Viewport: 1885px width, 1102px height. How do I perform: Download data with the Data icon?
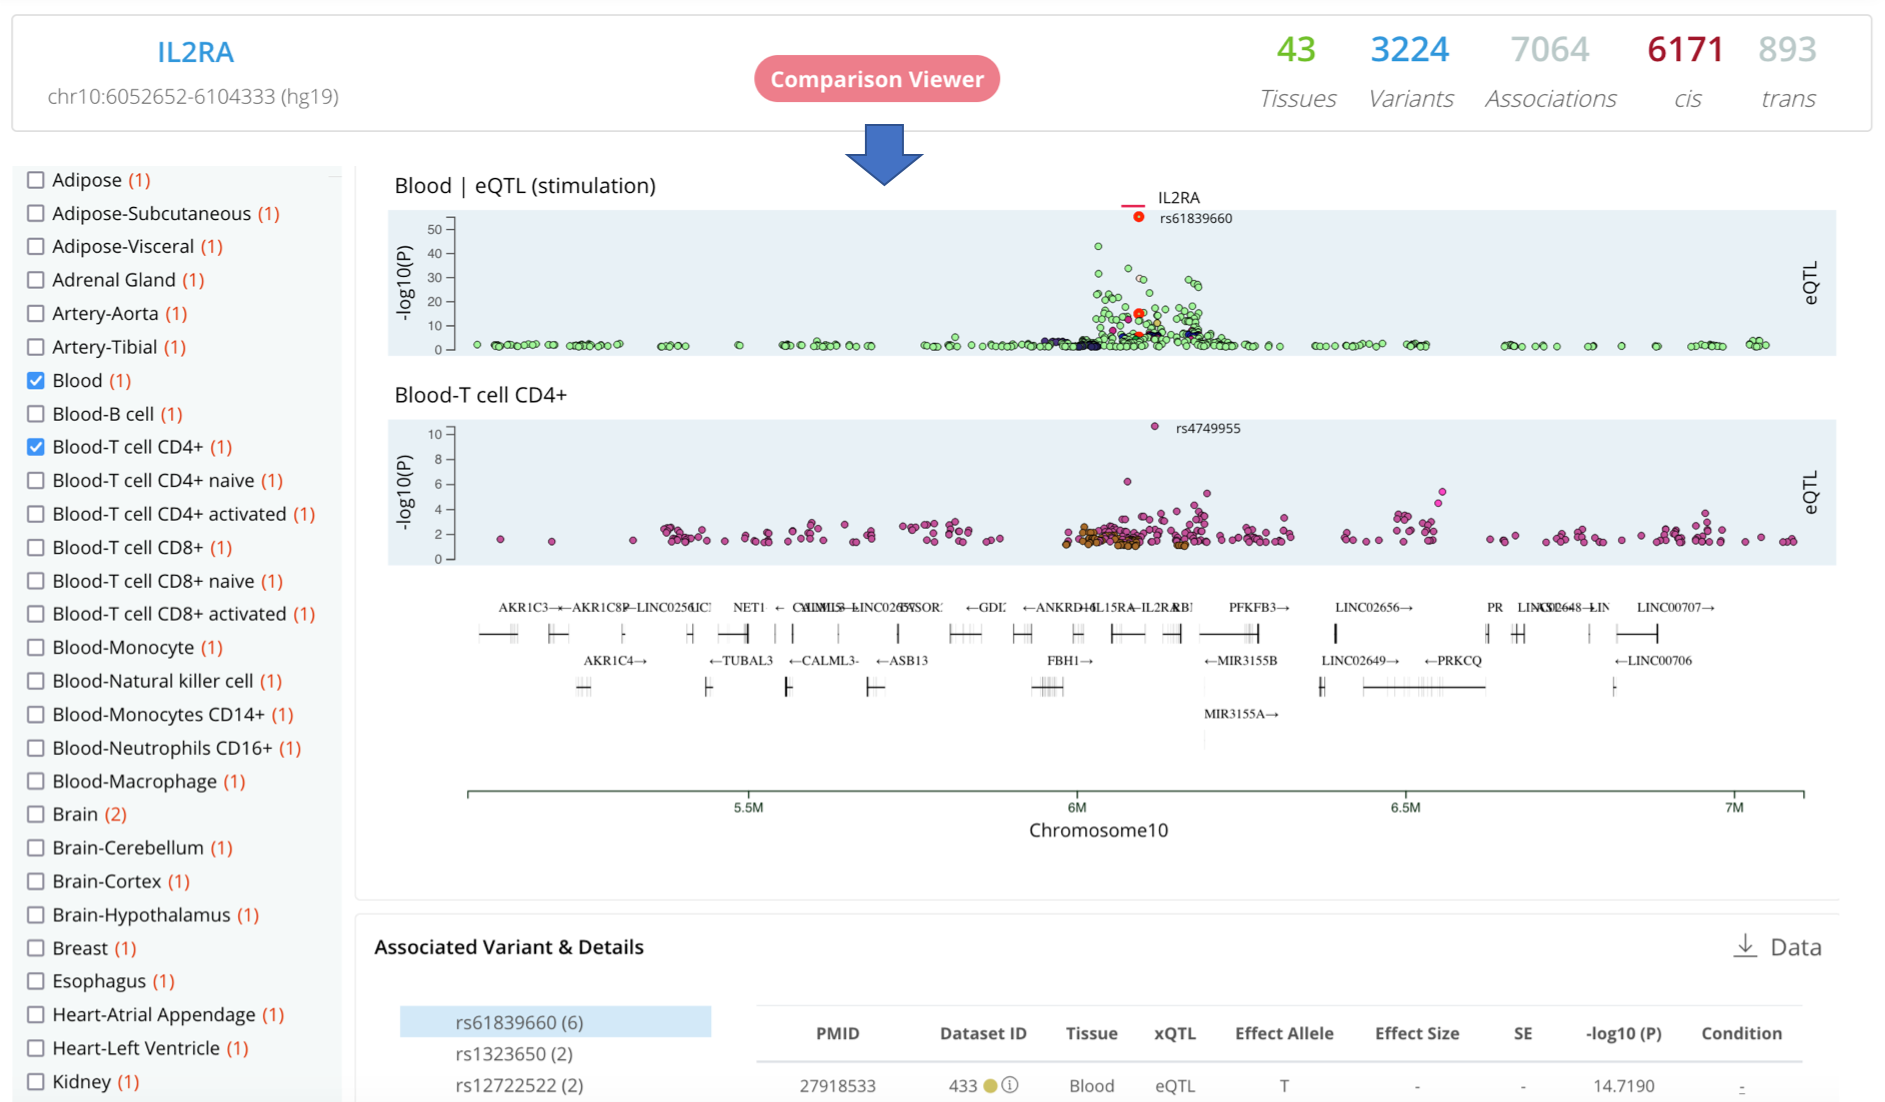pos(1744,946)
